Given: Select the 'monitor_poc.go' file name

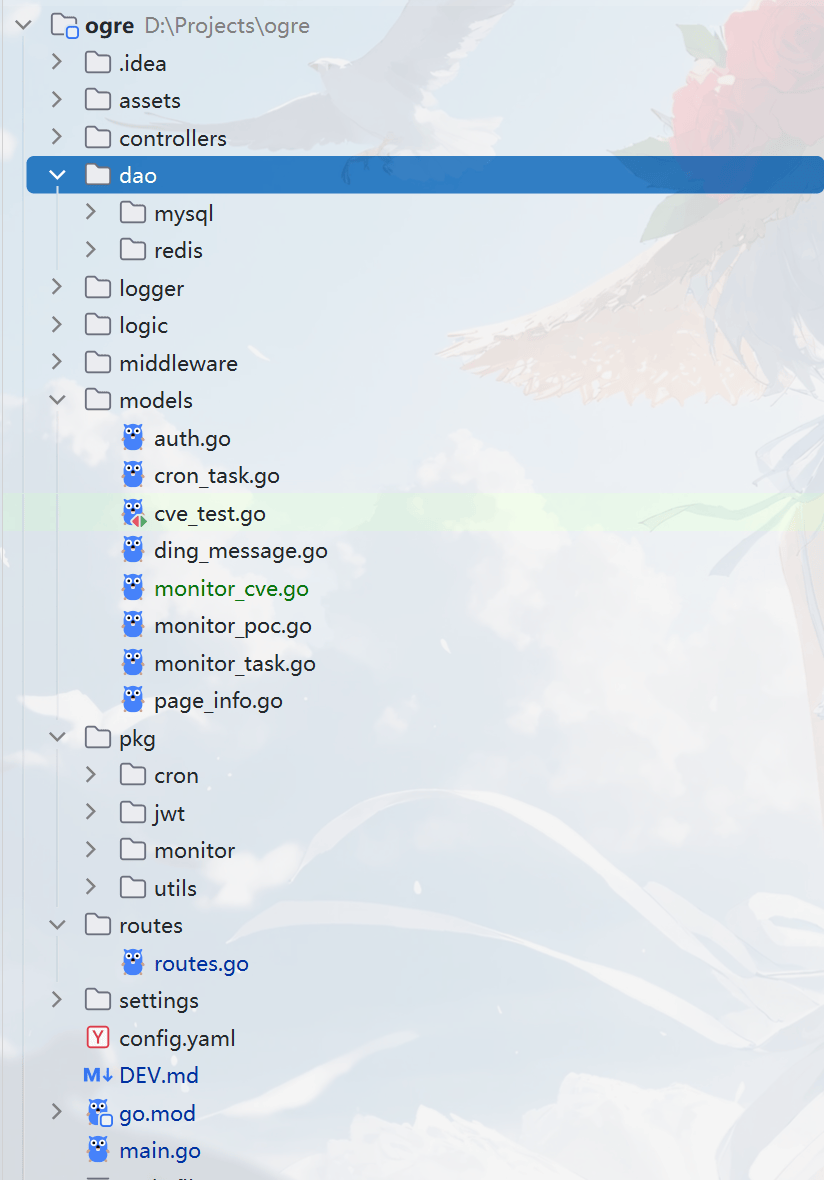Looking at the screenshot, I should pos(233,626).
